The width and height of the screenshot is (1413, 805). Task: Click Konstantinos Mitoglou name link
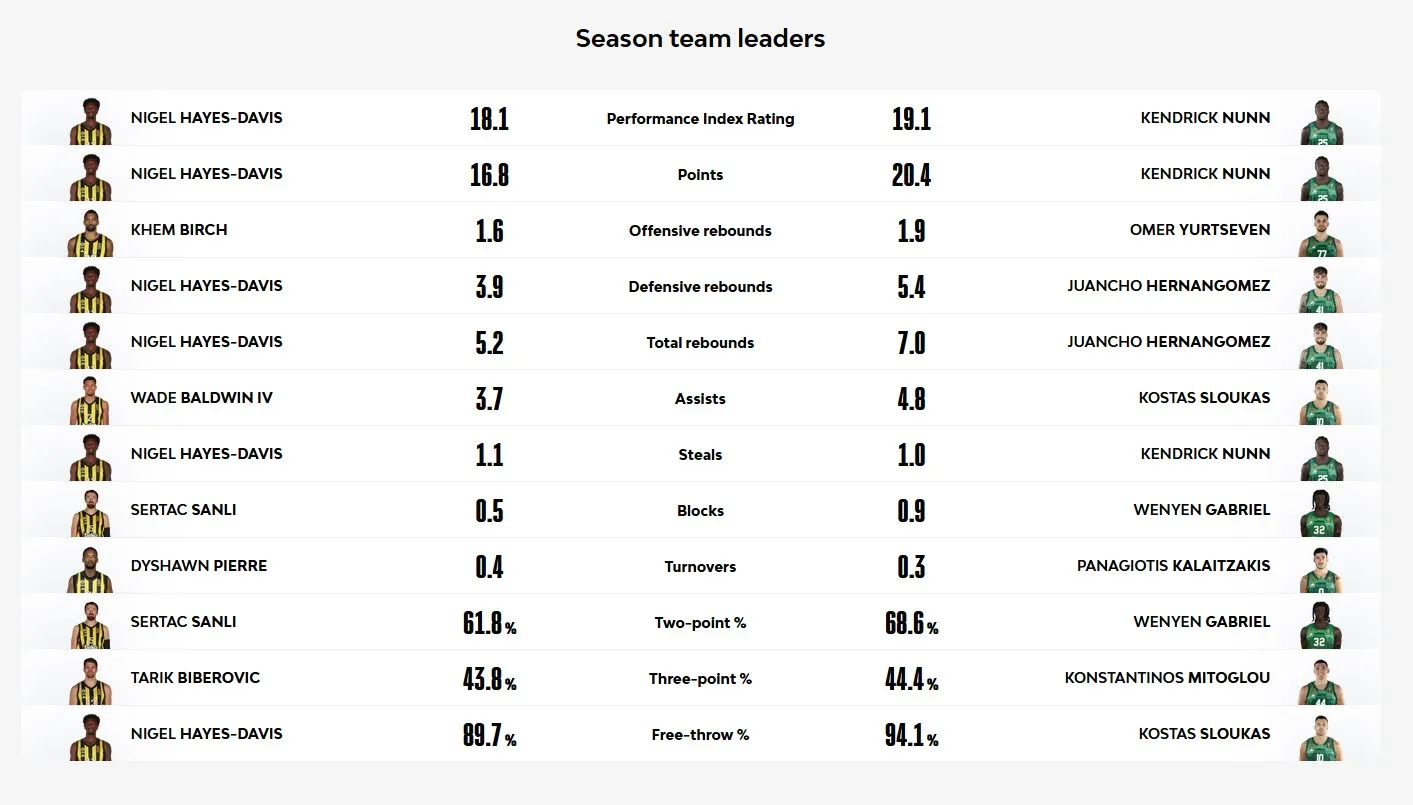point(1167,678)
